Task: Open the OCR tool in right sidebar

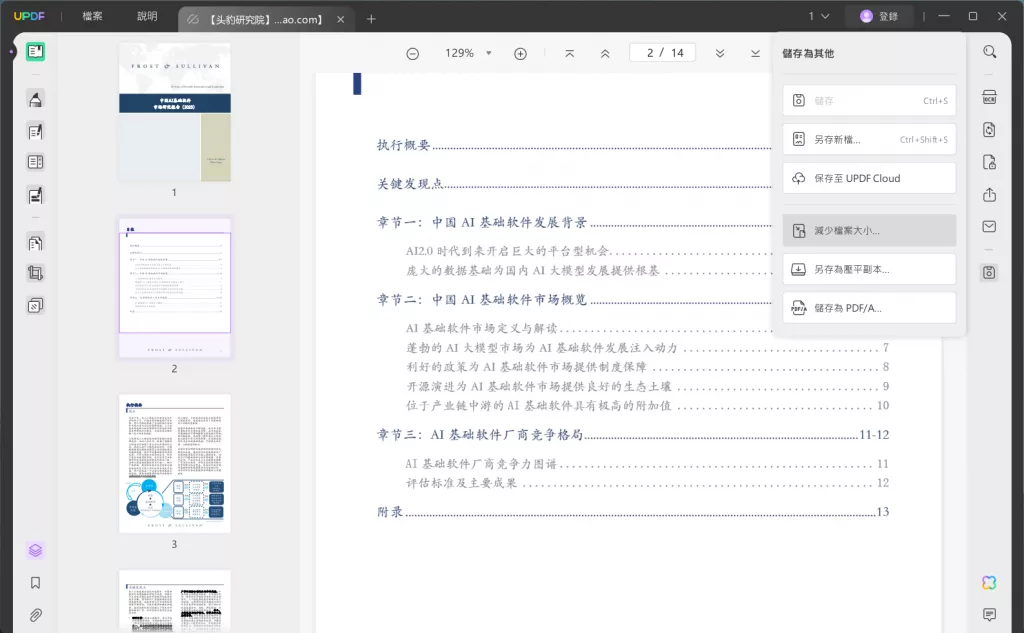Action: (989, 97)
